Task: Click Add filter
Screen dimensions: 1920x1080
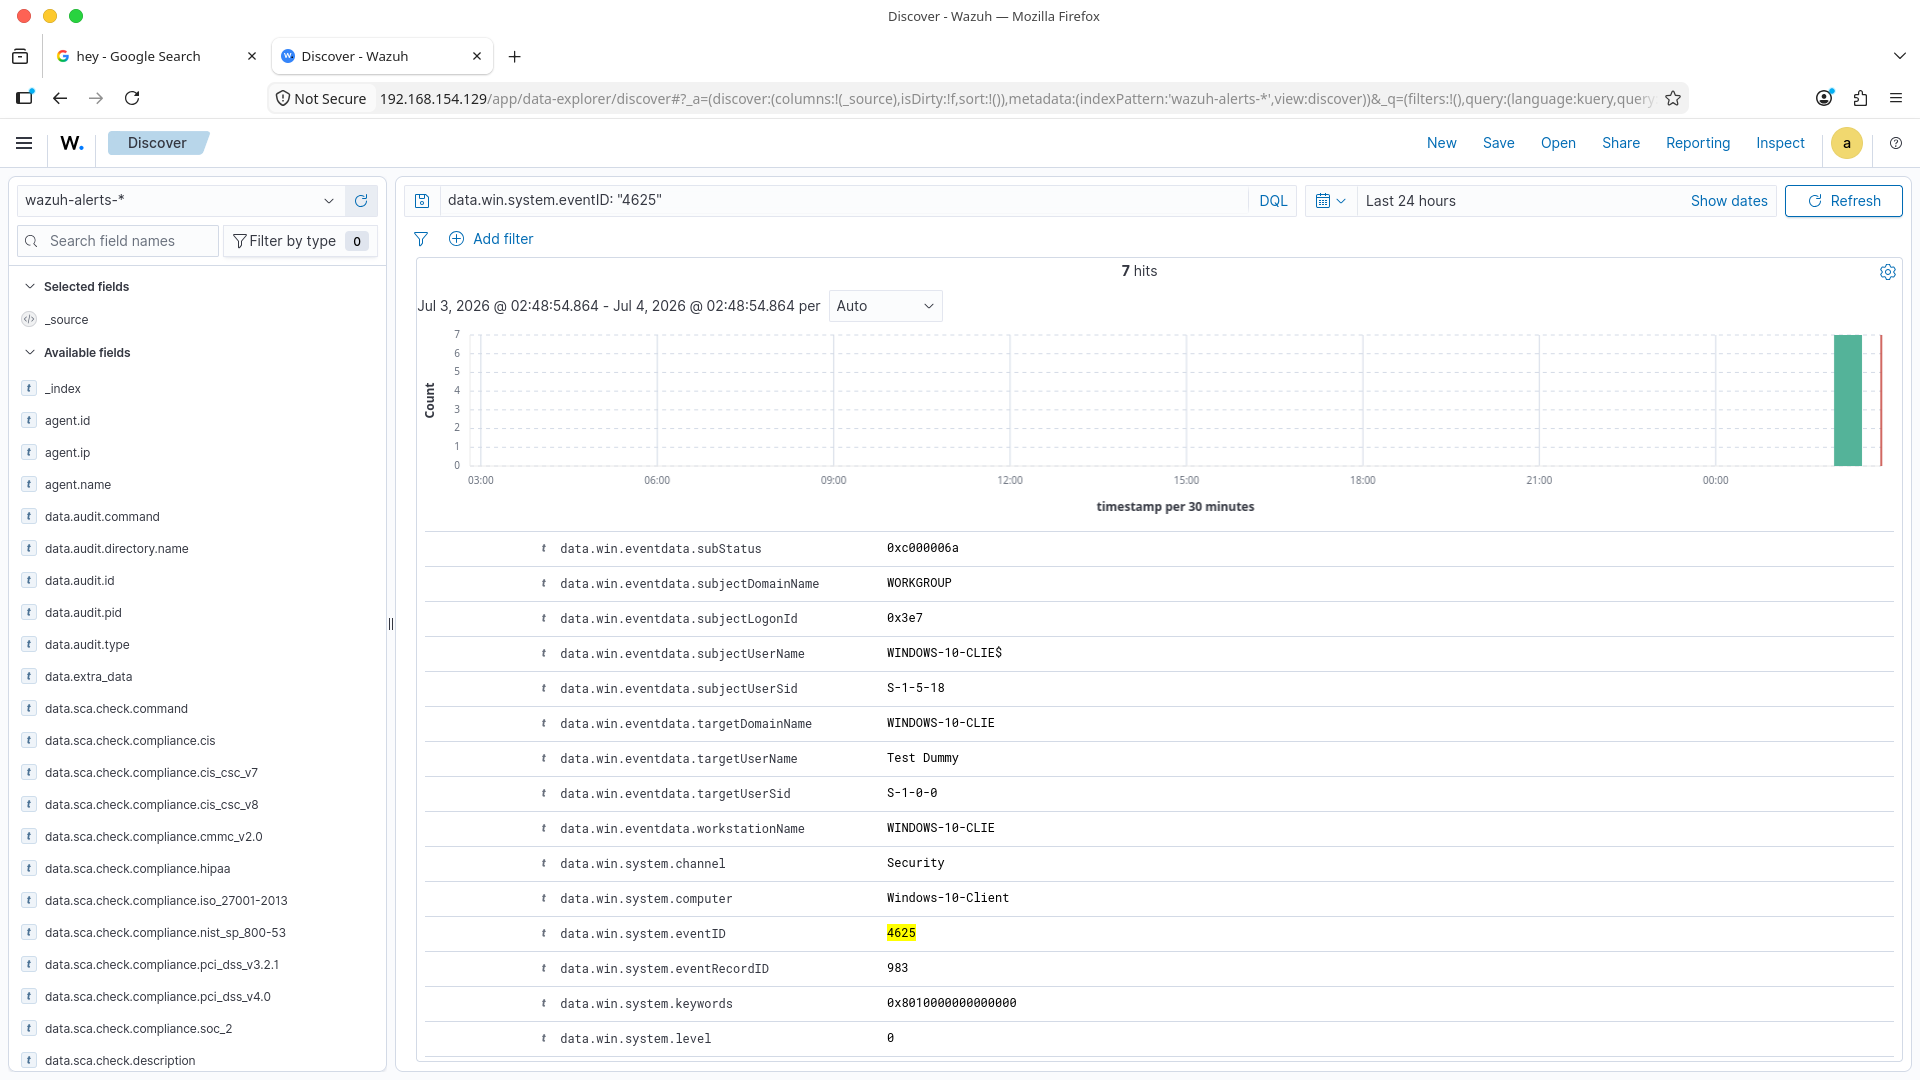Action: (x=491, y=239)
